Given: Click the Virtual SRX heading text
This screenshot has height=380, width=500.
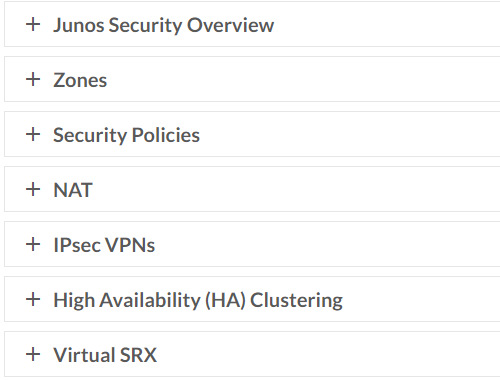Looking at the screenshot, I should pyautogui.click(x=105, y=355).
